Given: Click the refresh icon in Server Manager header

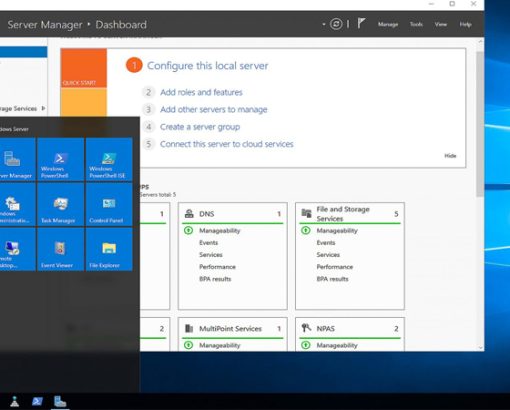Looking at the screenshot, I should [336, 24].
